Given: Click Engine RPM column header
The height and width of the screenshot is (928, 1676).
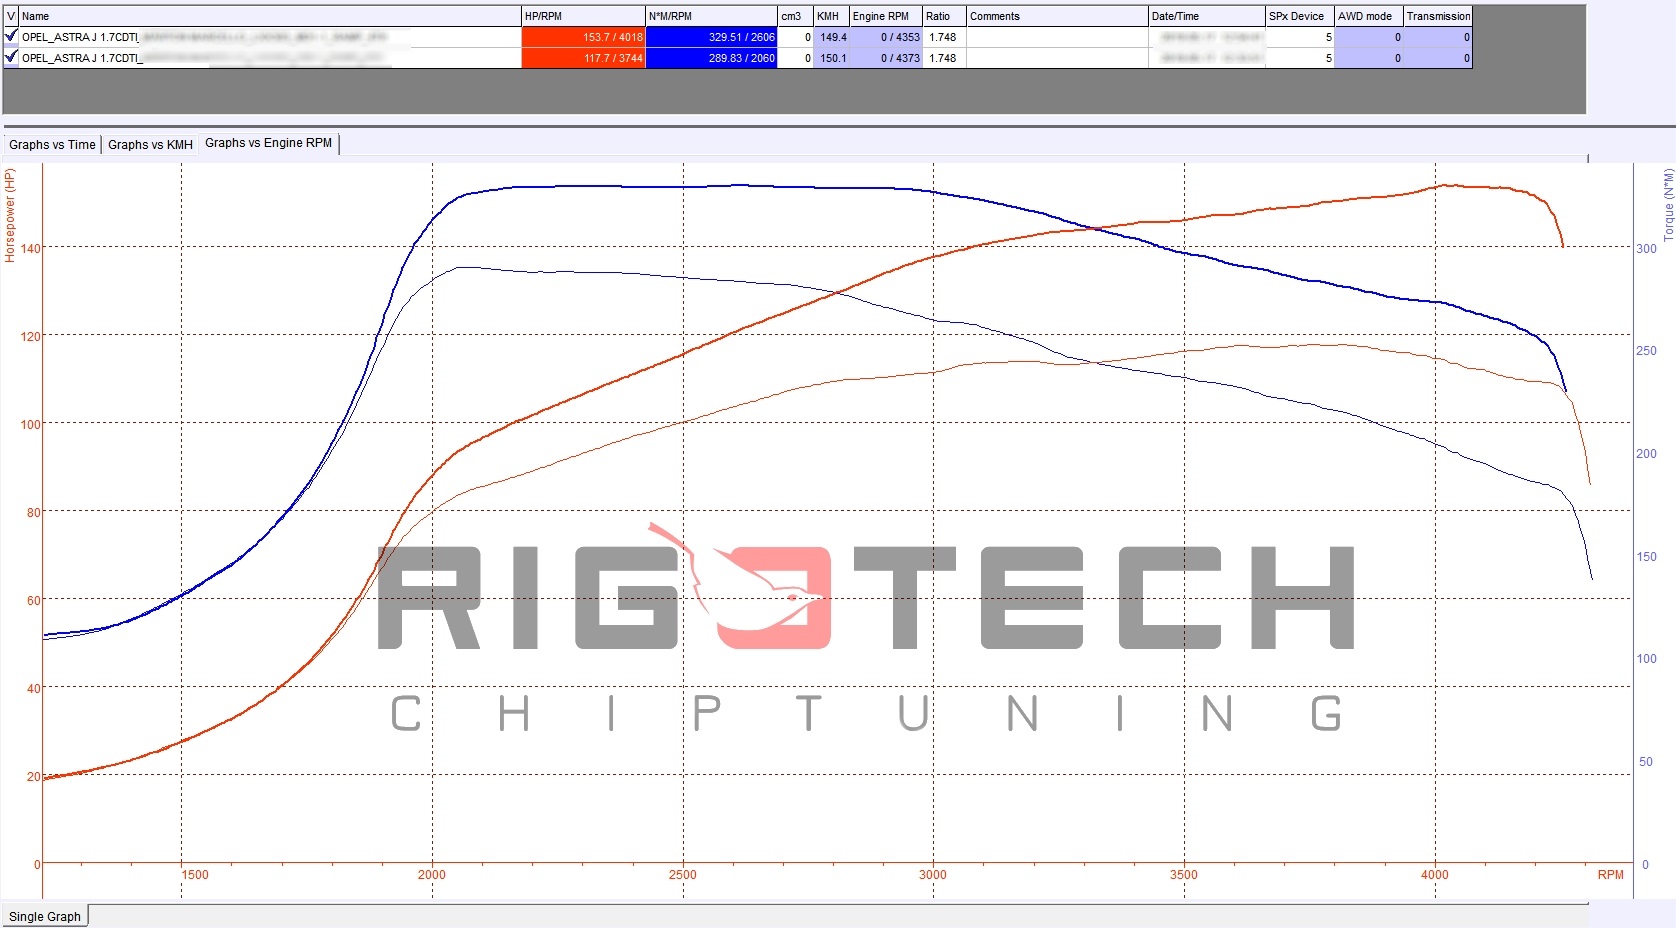Looking at the screenshot, I should click(885, 16).
